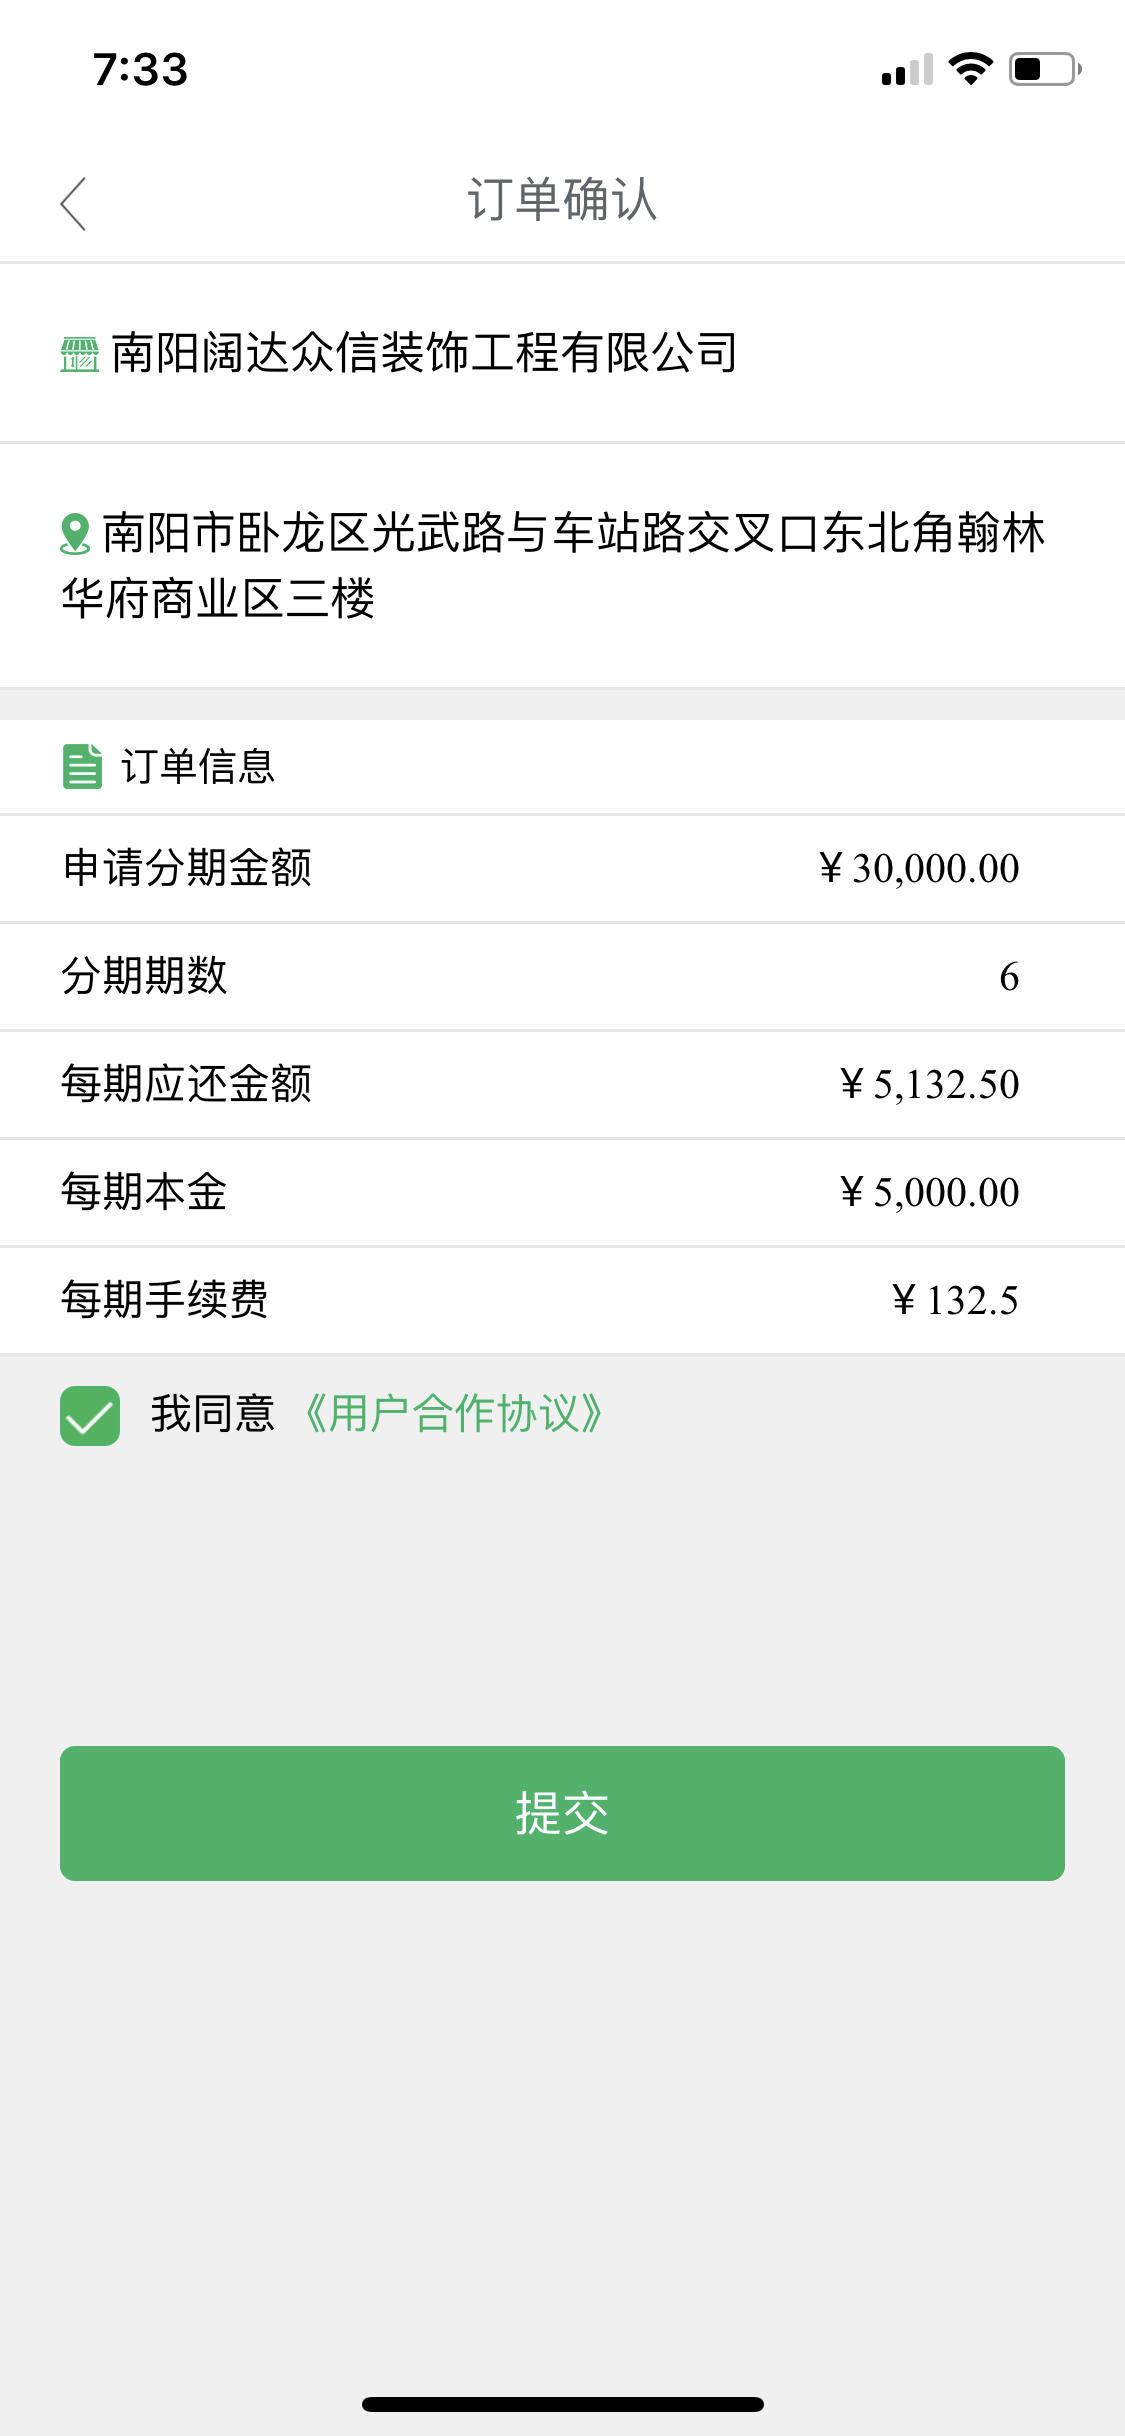Screen dimensions: 1125x2436
Task: Tap the 订单信息 section header
Action: [197, 767]
